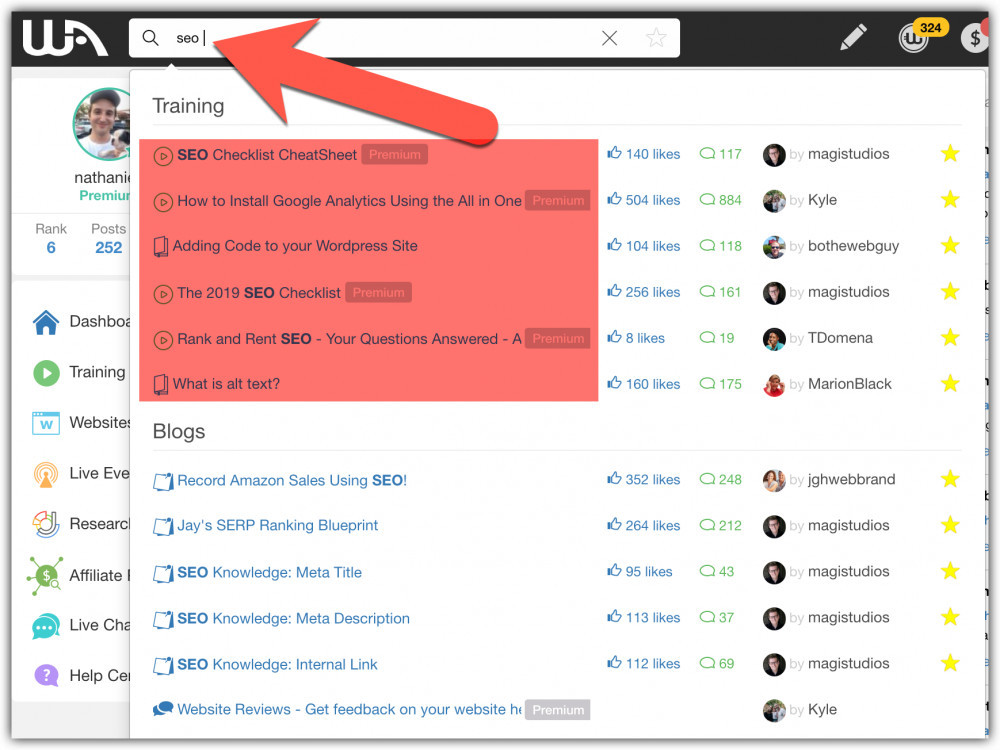Click author name TDomena
The image size is (1000, 750).
click(840, 338)
